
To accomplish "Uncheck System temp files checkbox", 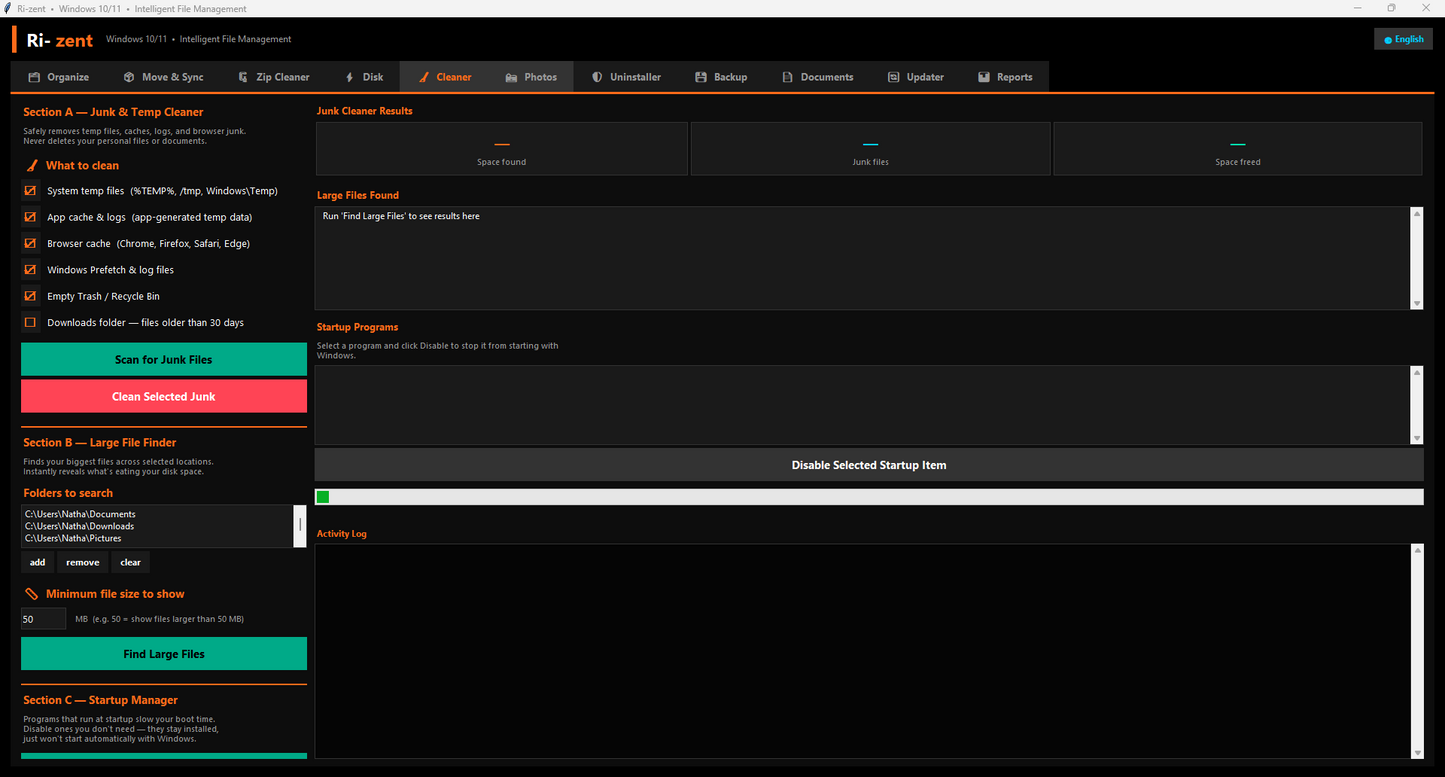I will (x=30, y=190).
